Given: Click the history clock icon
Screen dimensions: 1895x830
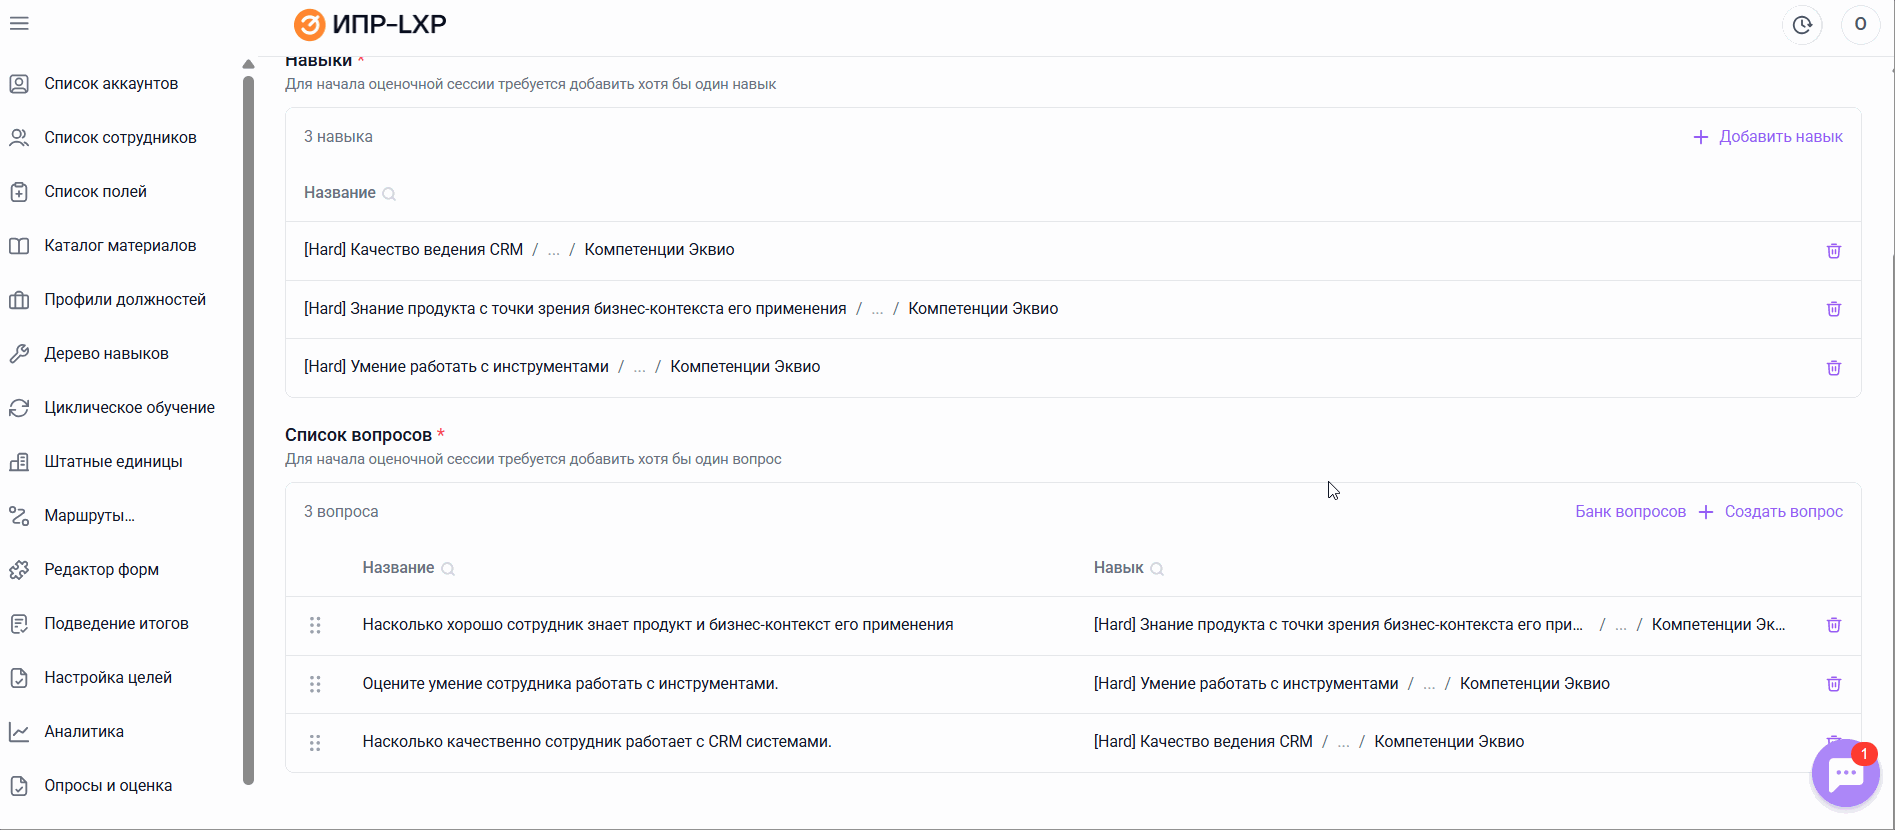Looking at the screenshot, I should pos(1802,25).
